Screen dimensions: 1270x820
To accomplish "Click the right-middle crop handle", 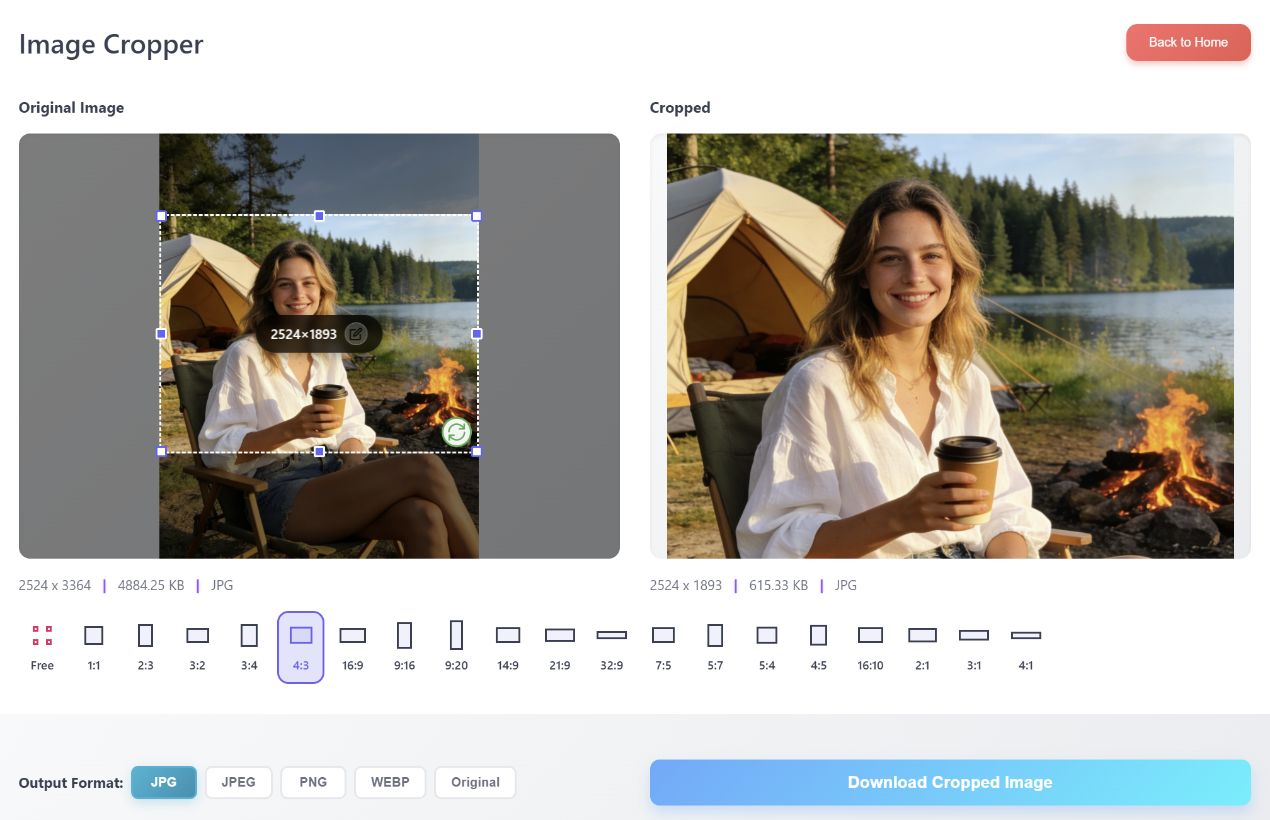I will (x=477, y=333).
